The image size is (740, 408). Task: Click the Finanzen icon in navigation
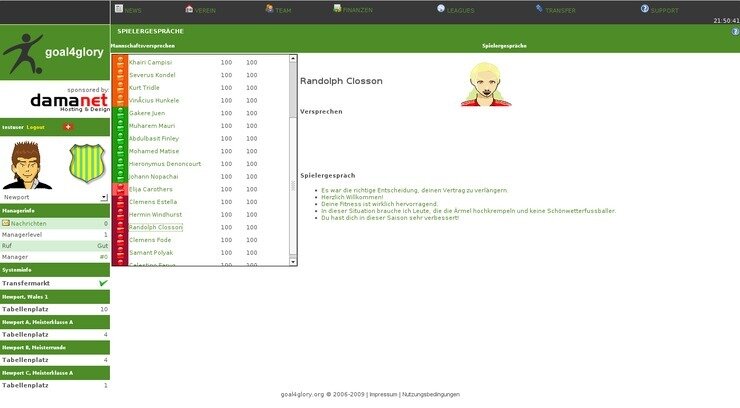click(338, 8)
